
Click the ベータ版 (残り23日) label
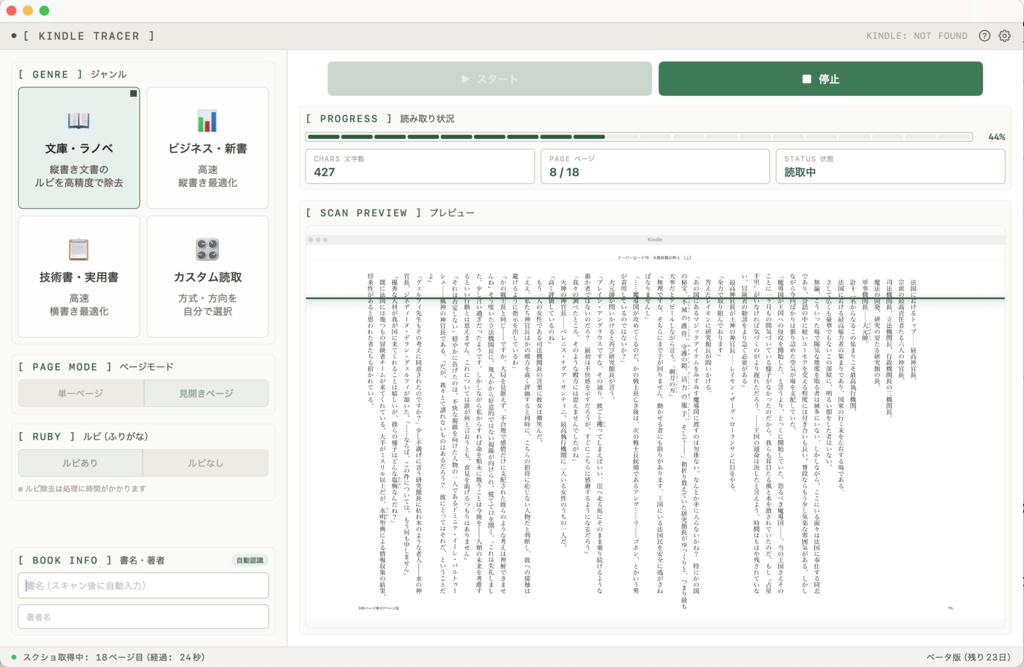[x=968, y=657]
